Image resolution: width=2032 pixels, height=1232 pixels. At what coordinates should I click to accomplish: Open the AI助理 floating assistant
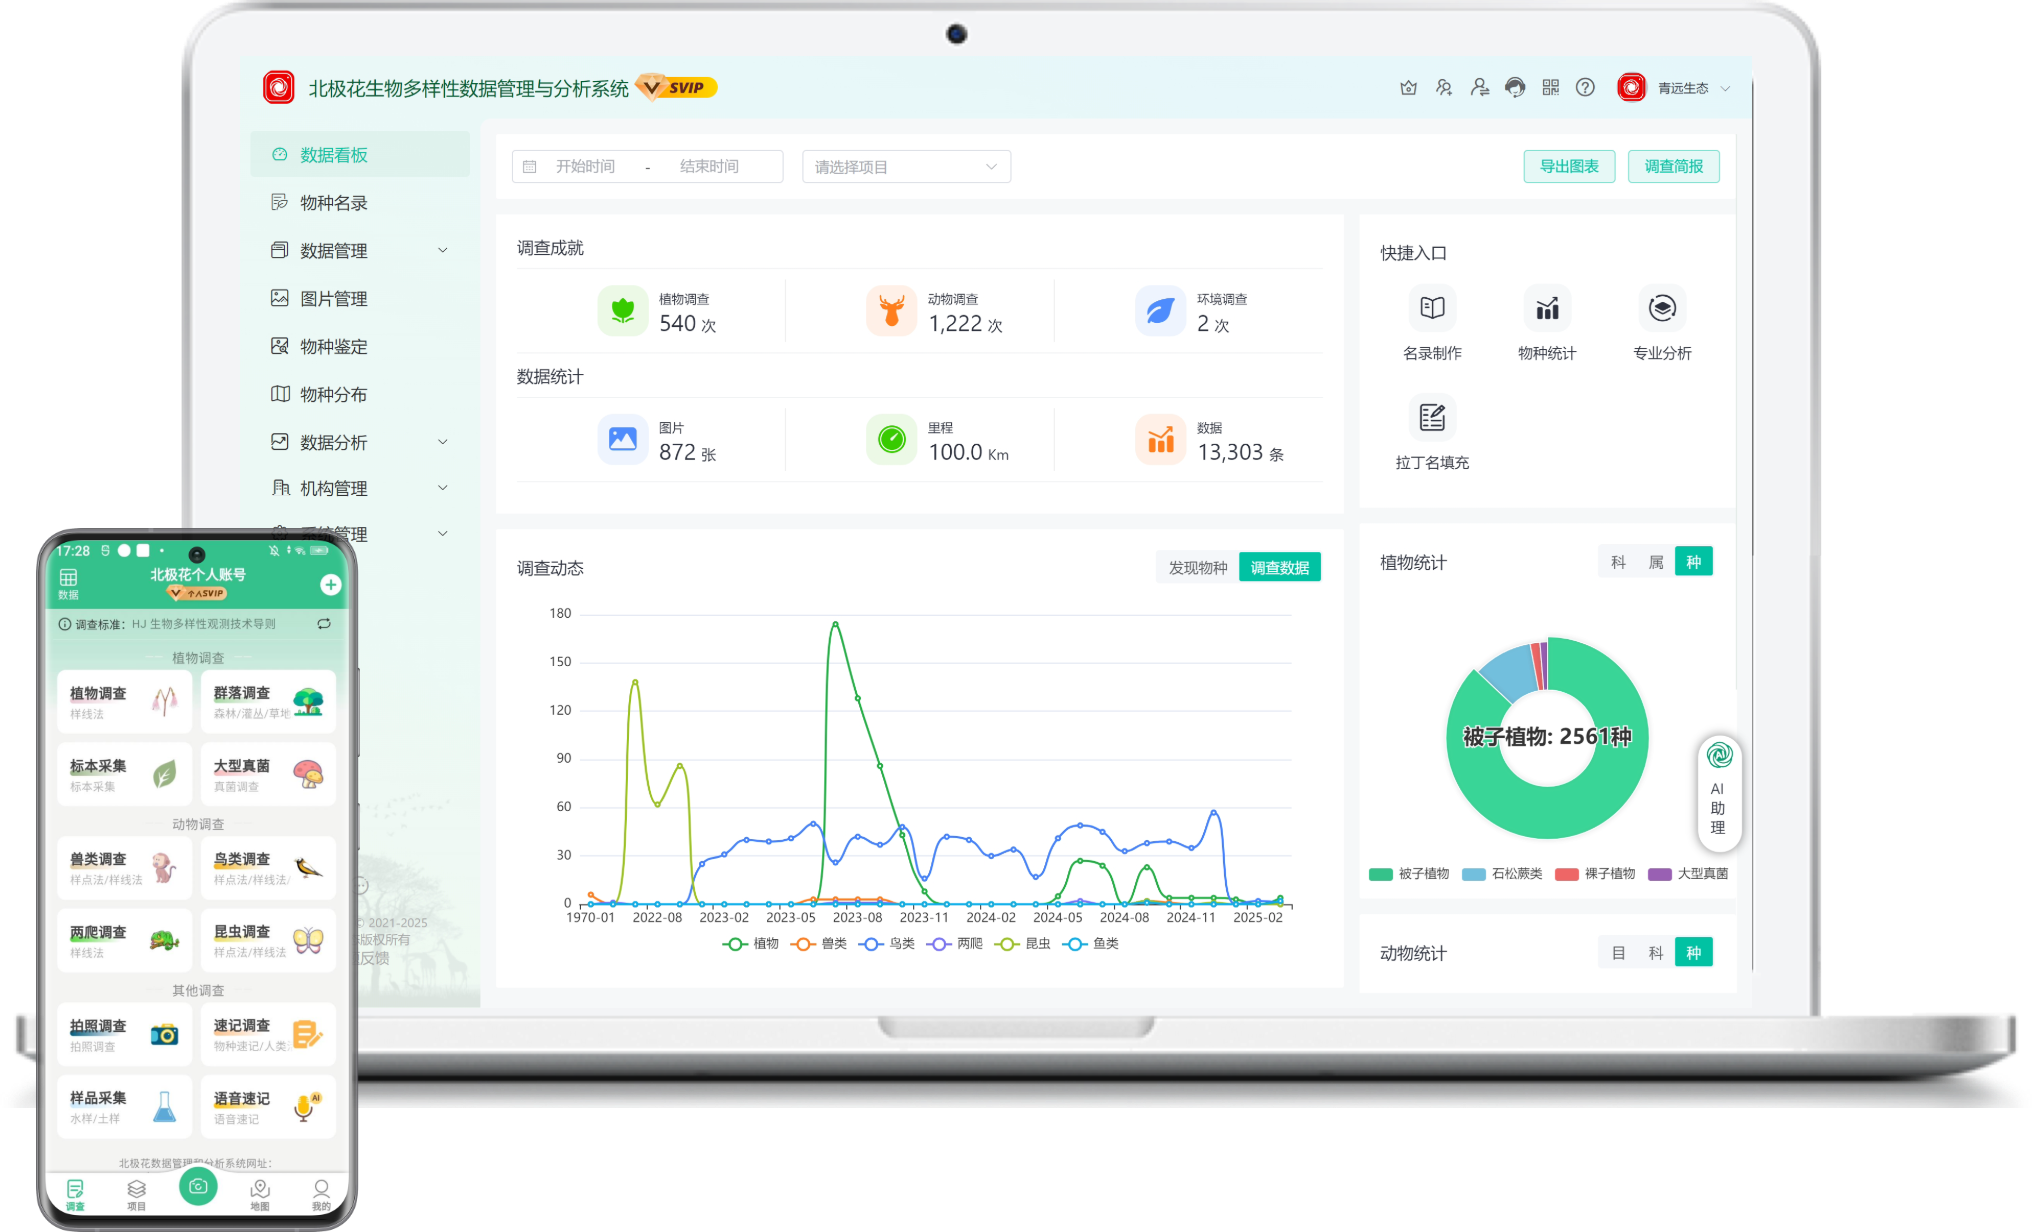(x=1719, y=790)
